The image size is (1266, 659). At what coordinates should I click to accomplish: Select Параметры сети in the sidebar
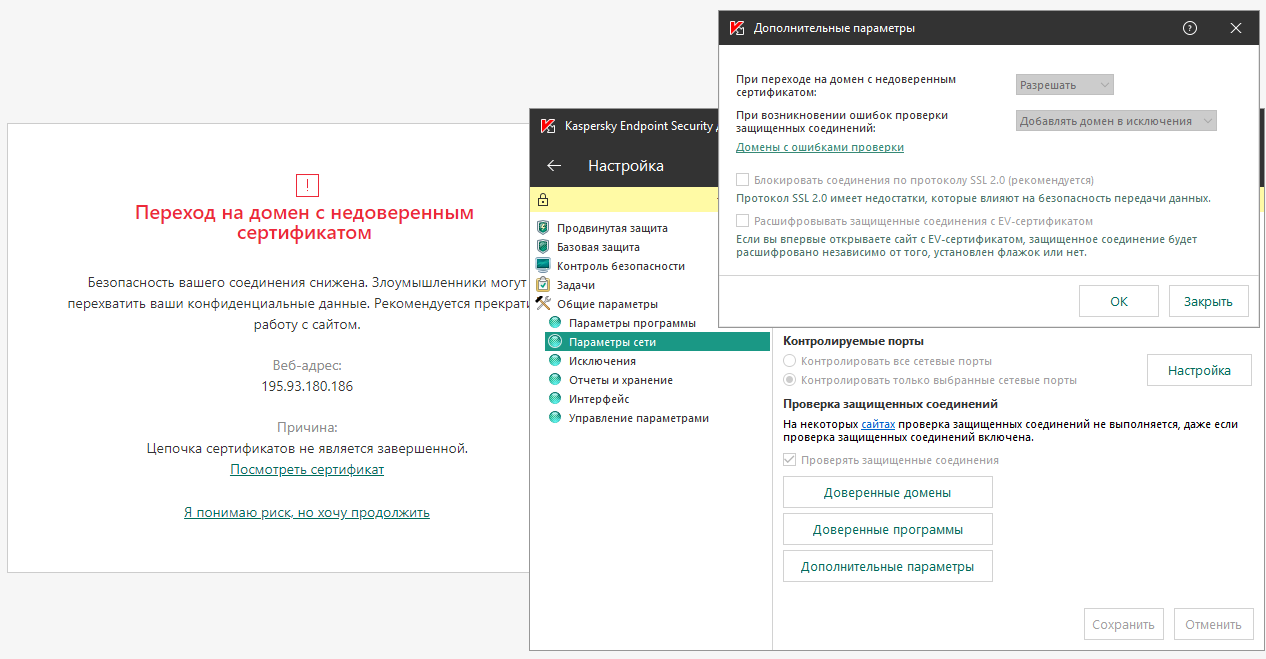tap(612, 342)
